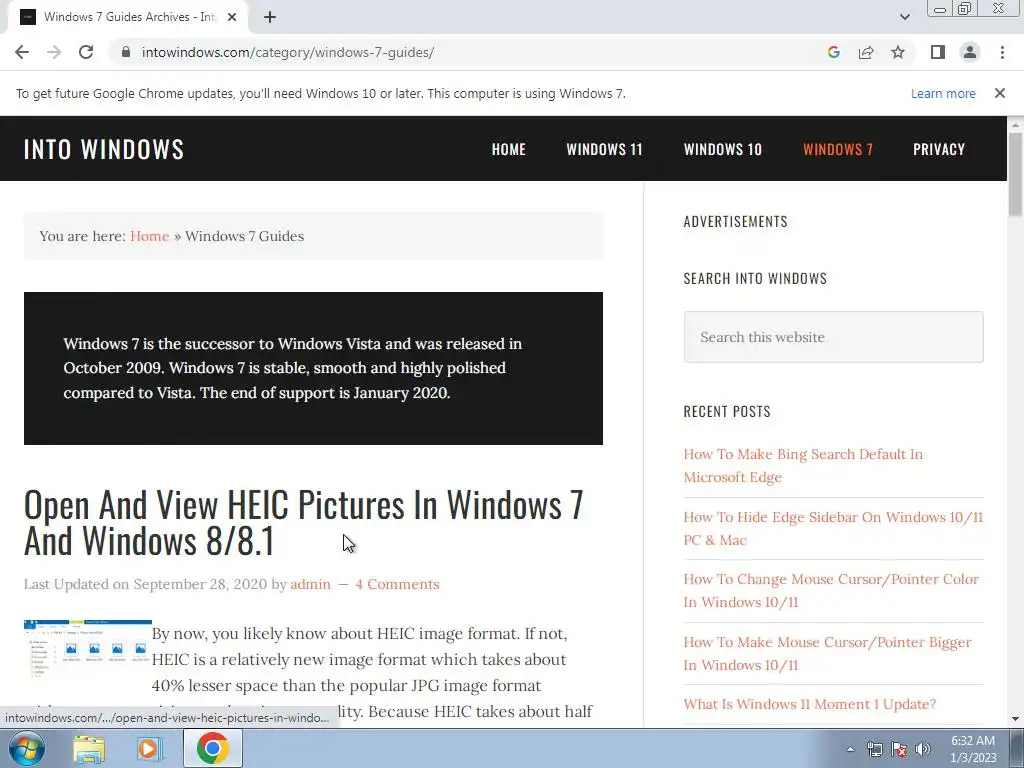Image resolution: width=1024 pixels, height=768 pixels.
Task: Open the Chrome three-dot menu
Action: 1002,52
